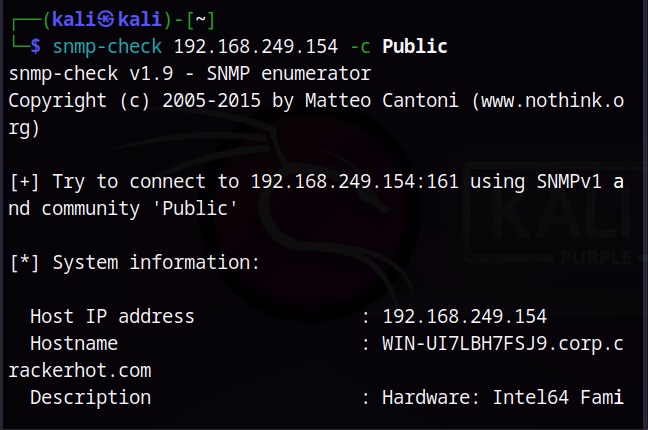
Task: Click the Host IP address value
Action: (465, 316)
